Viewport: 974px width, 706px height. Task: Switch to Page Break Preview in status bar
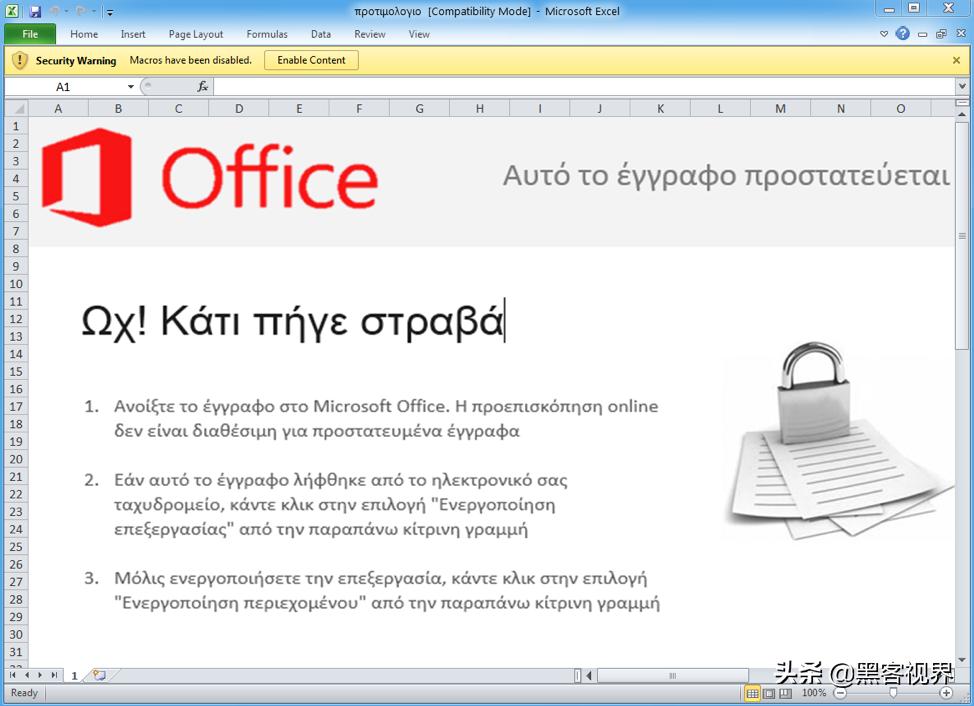(785, 693)
